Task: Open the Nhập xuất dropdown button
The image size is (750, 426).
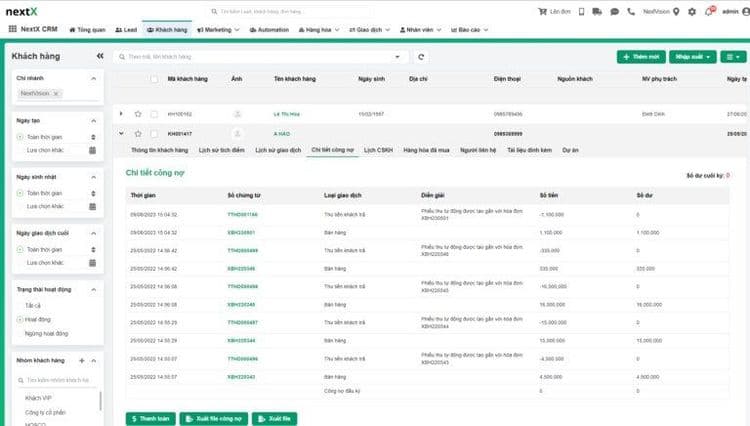Action: (692, 57)
